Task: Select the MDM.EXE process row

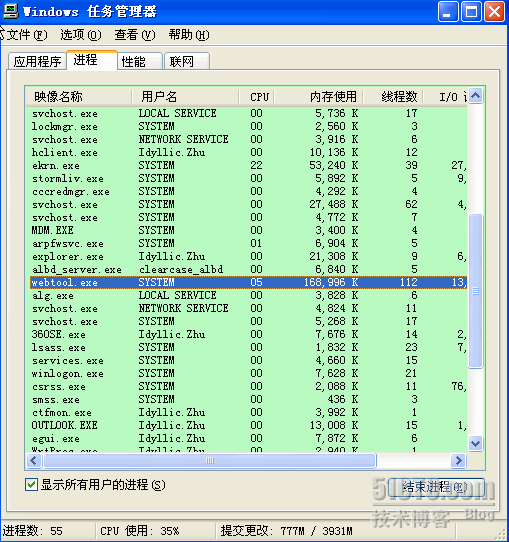Action: (248, 231)
